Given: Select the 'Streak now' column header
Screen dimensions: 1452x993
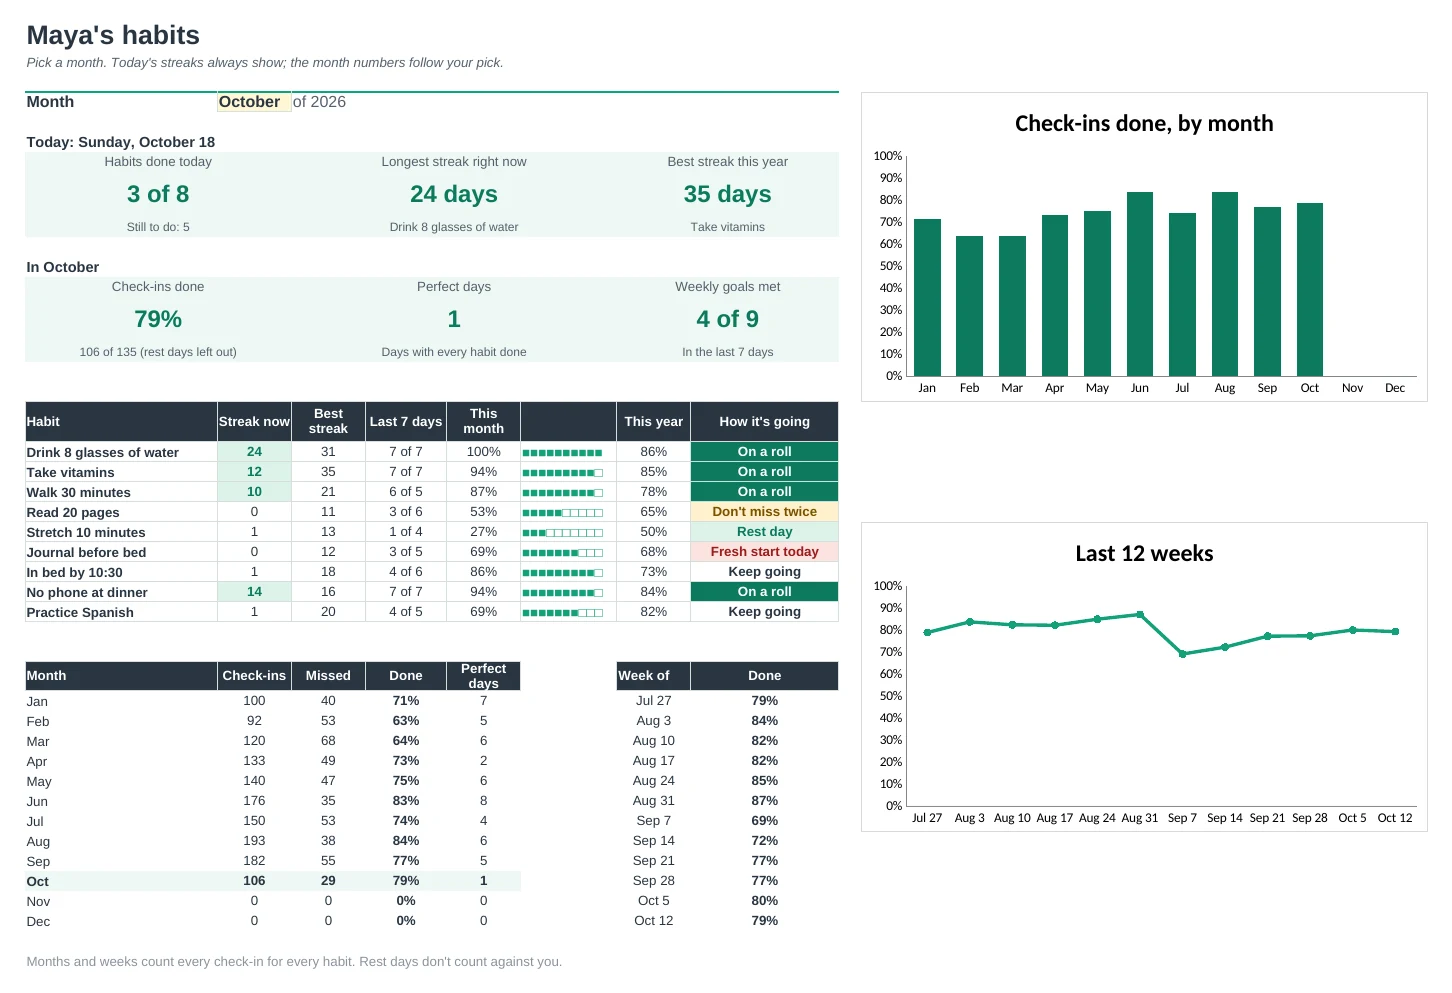Looking at the screenshot, I should [x=254, y=422].
